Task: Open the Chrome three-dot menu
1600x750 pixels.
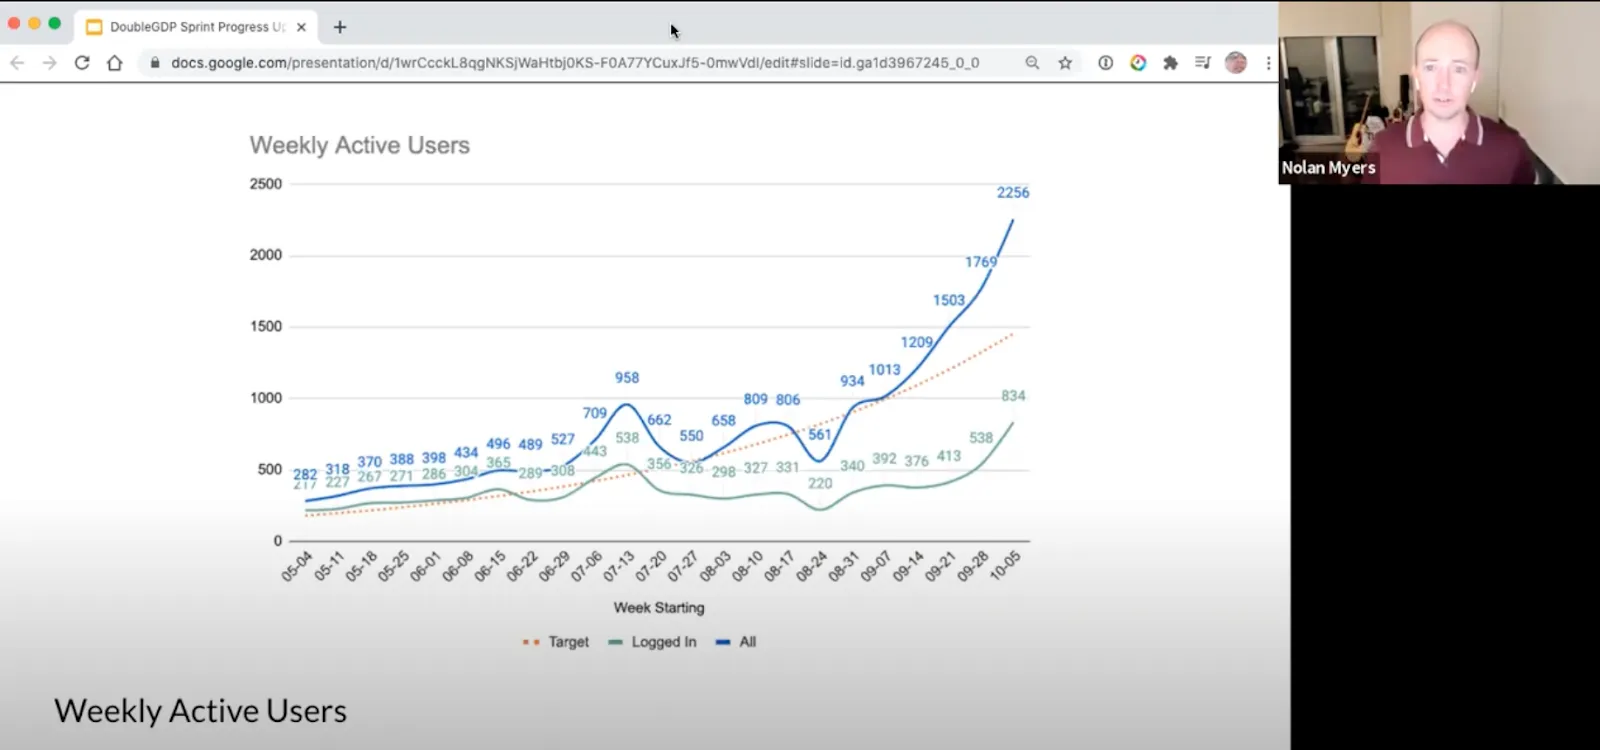Action: click(1268, 63)
